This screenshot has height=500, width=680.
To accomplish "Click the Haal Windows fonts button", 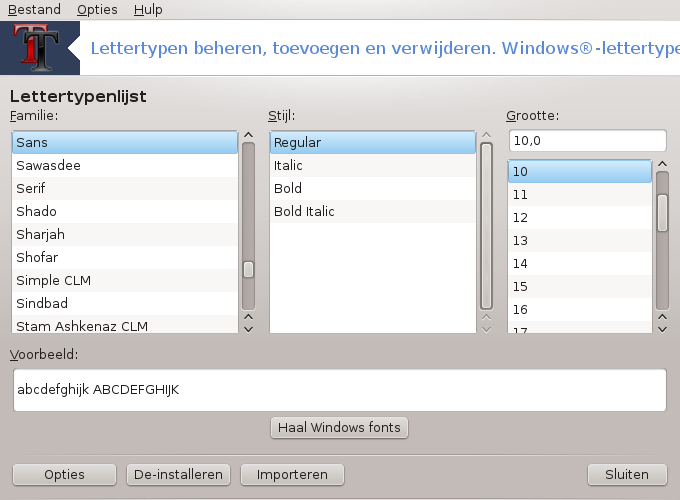I will point(339,428).
